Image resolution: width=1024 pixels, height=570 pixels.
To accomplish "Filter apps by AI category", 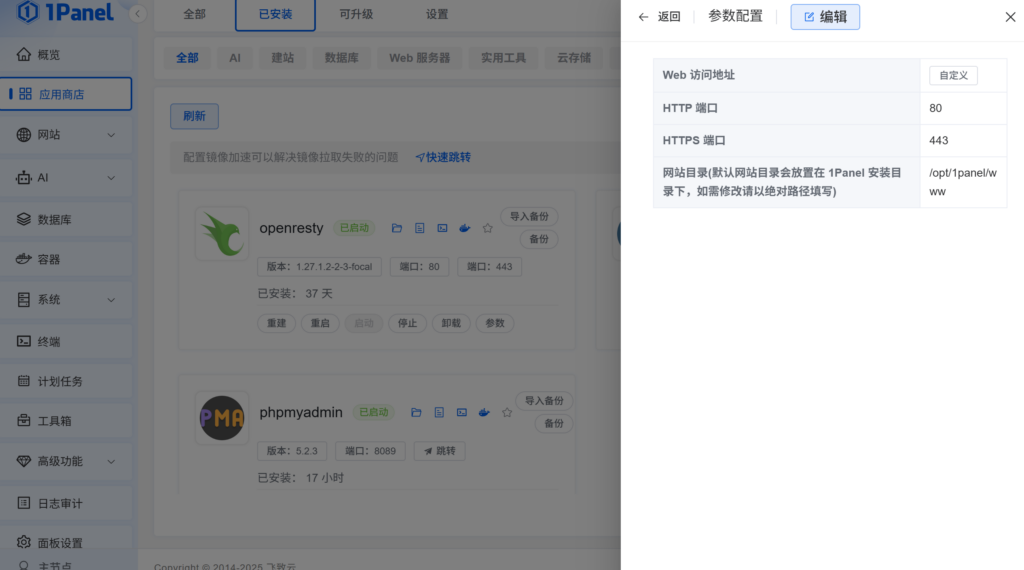I will click(235, 58).
